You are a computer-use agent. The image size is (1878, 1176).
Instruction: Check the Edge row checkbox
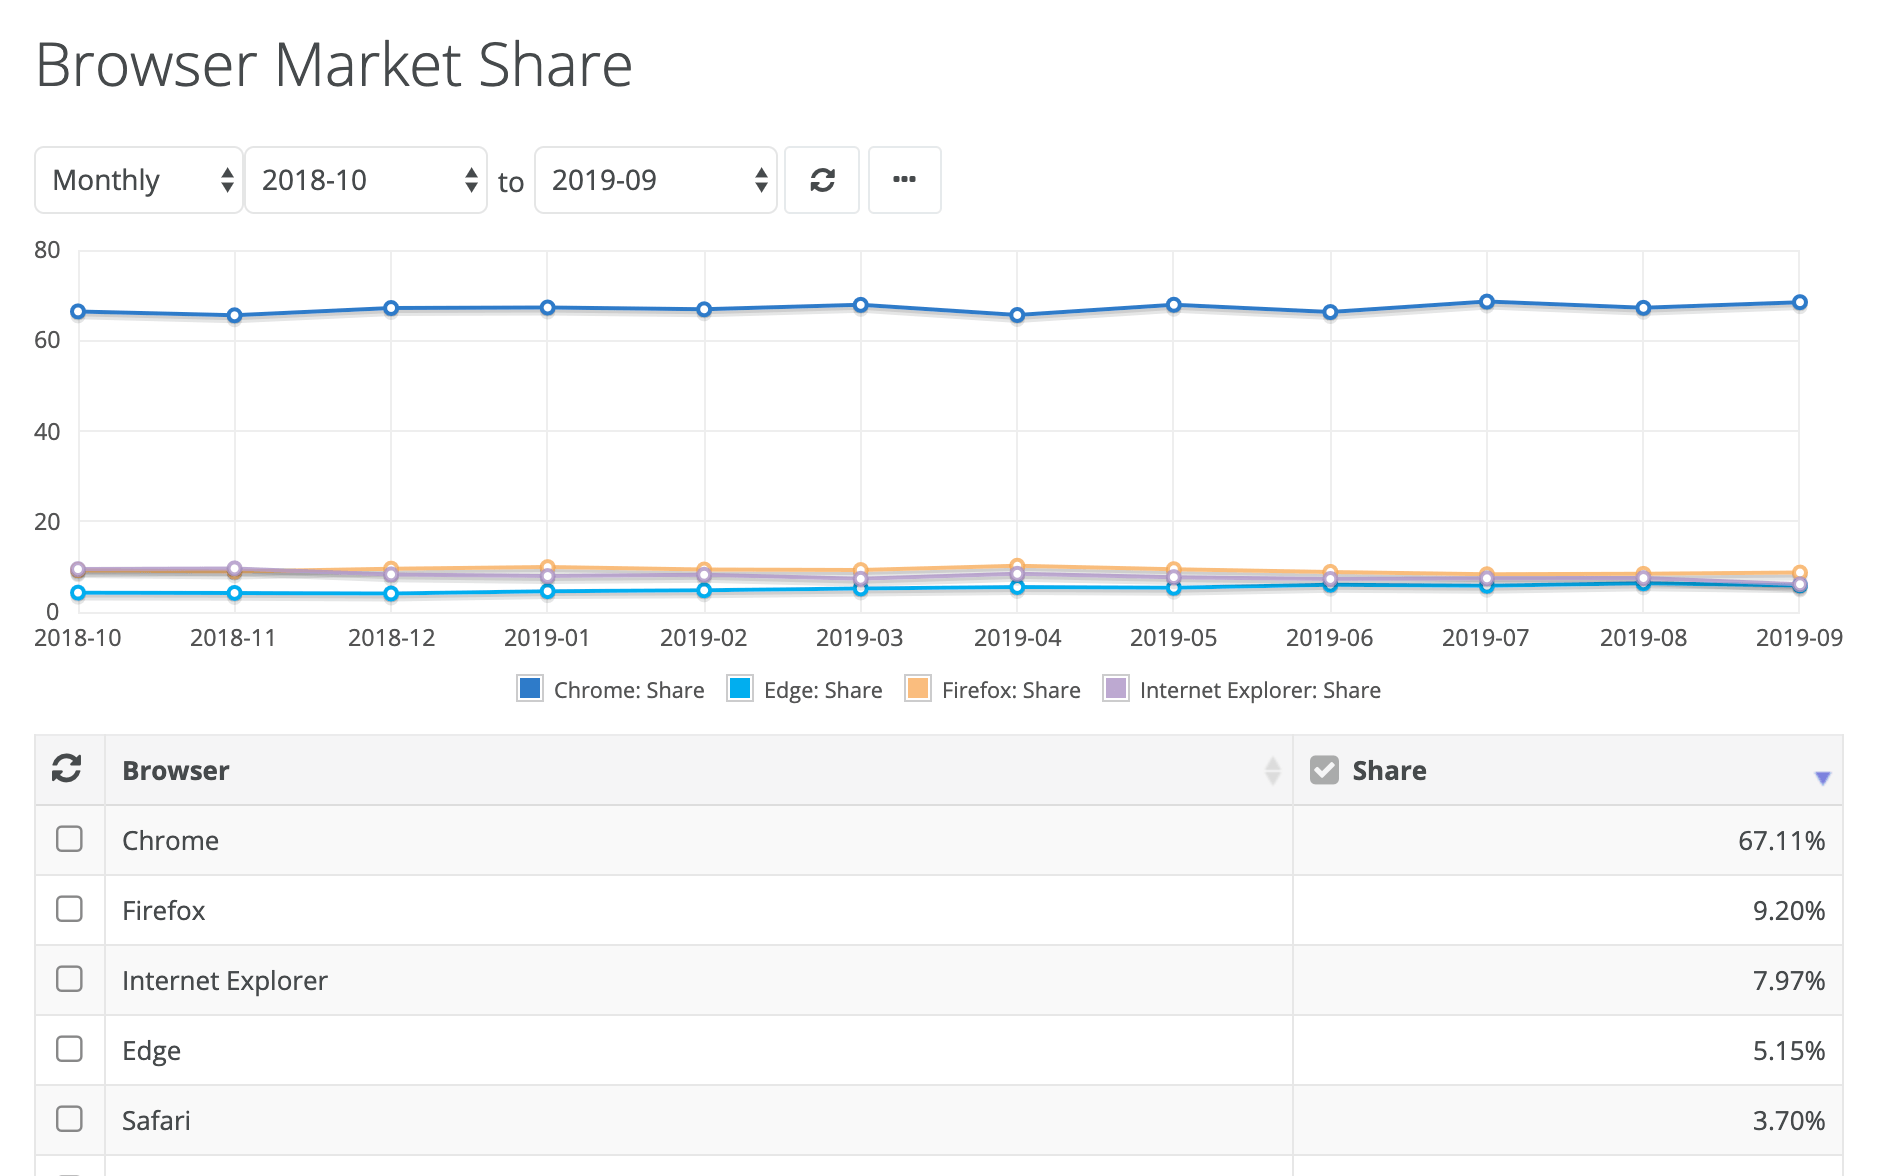[x=69, y=1049]
